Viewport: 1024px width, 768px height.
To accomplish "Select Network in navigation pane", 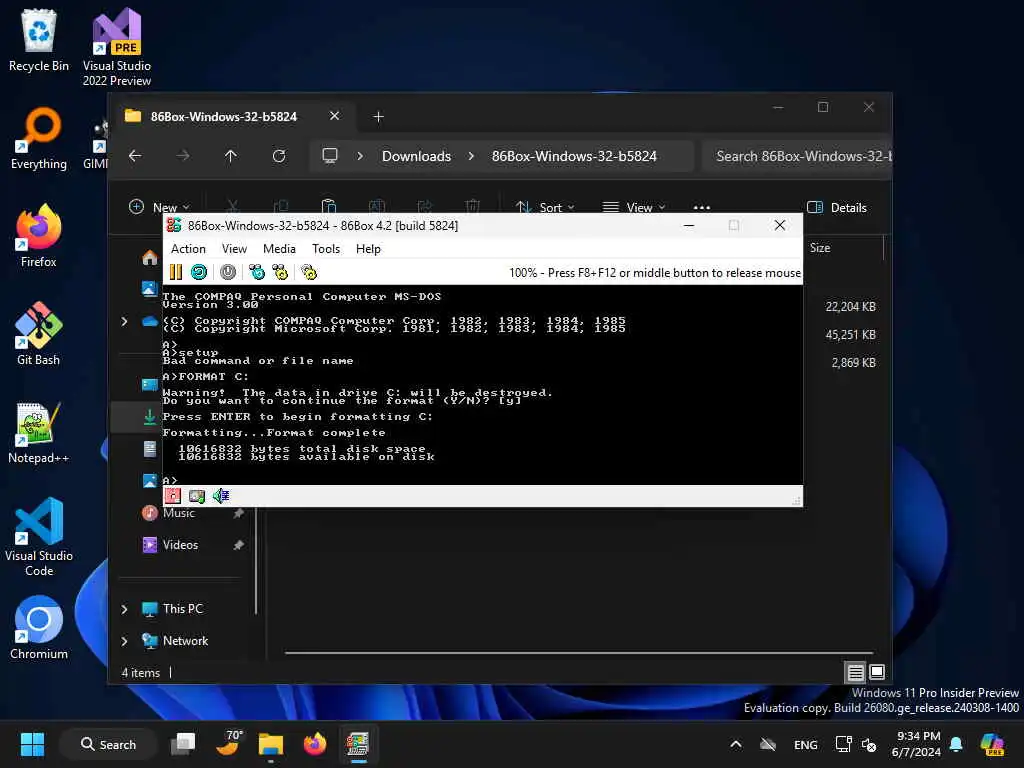I will click(185, 641).
